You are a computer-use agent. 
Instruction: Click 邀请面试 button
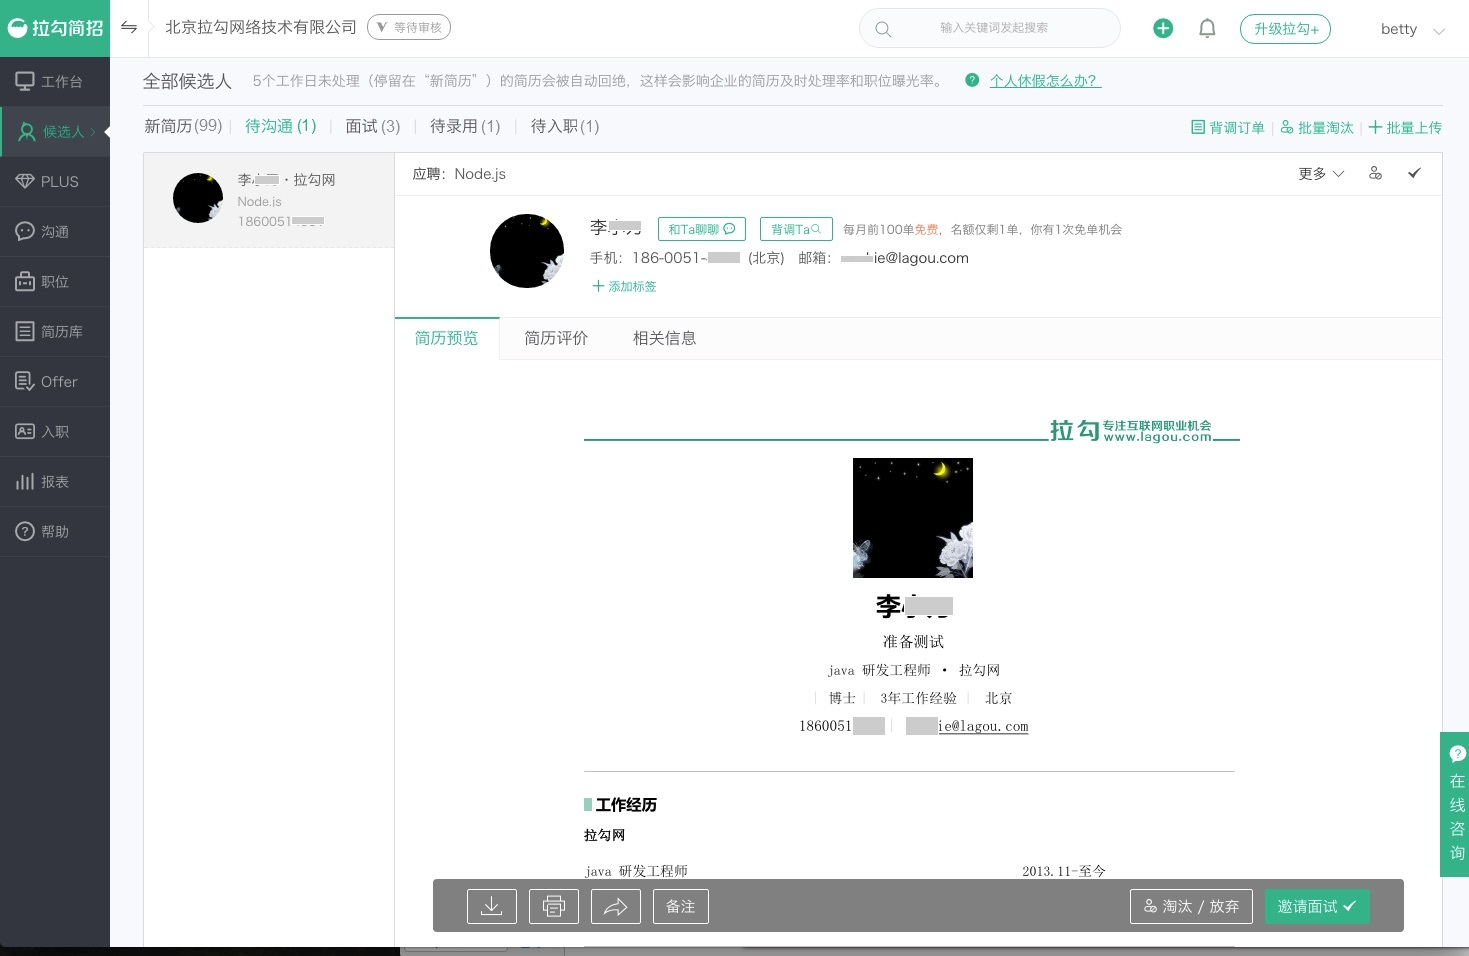click(x=1317, y=906)
